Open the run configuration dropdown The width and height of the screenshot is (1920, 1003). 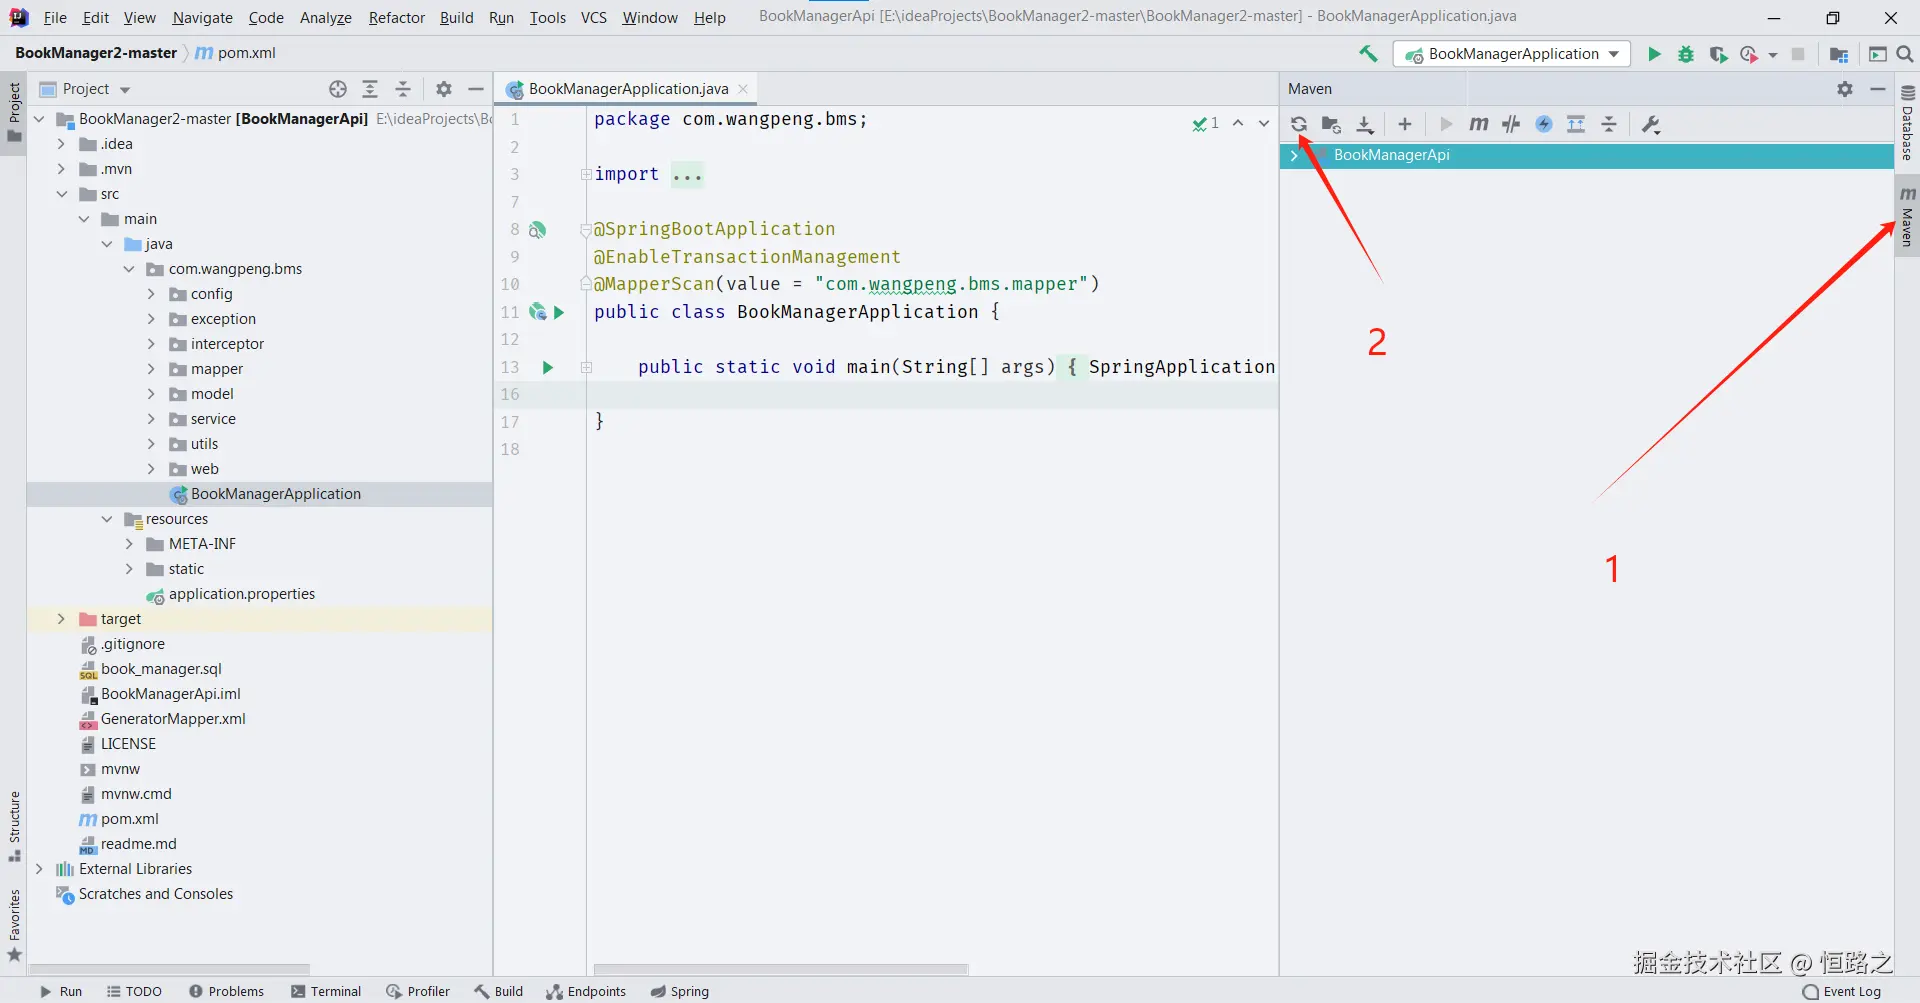coord(1512,54)
